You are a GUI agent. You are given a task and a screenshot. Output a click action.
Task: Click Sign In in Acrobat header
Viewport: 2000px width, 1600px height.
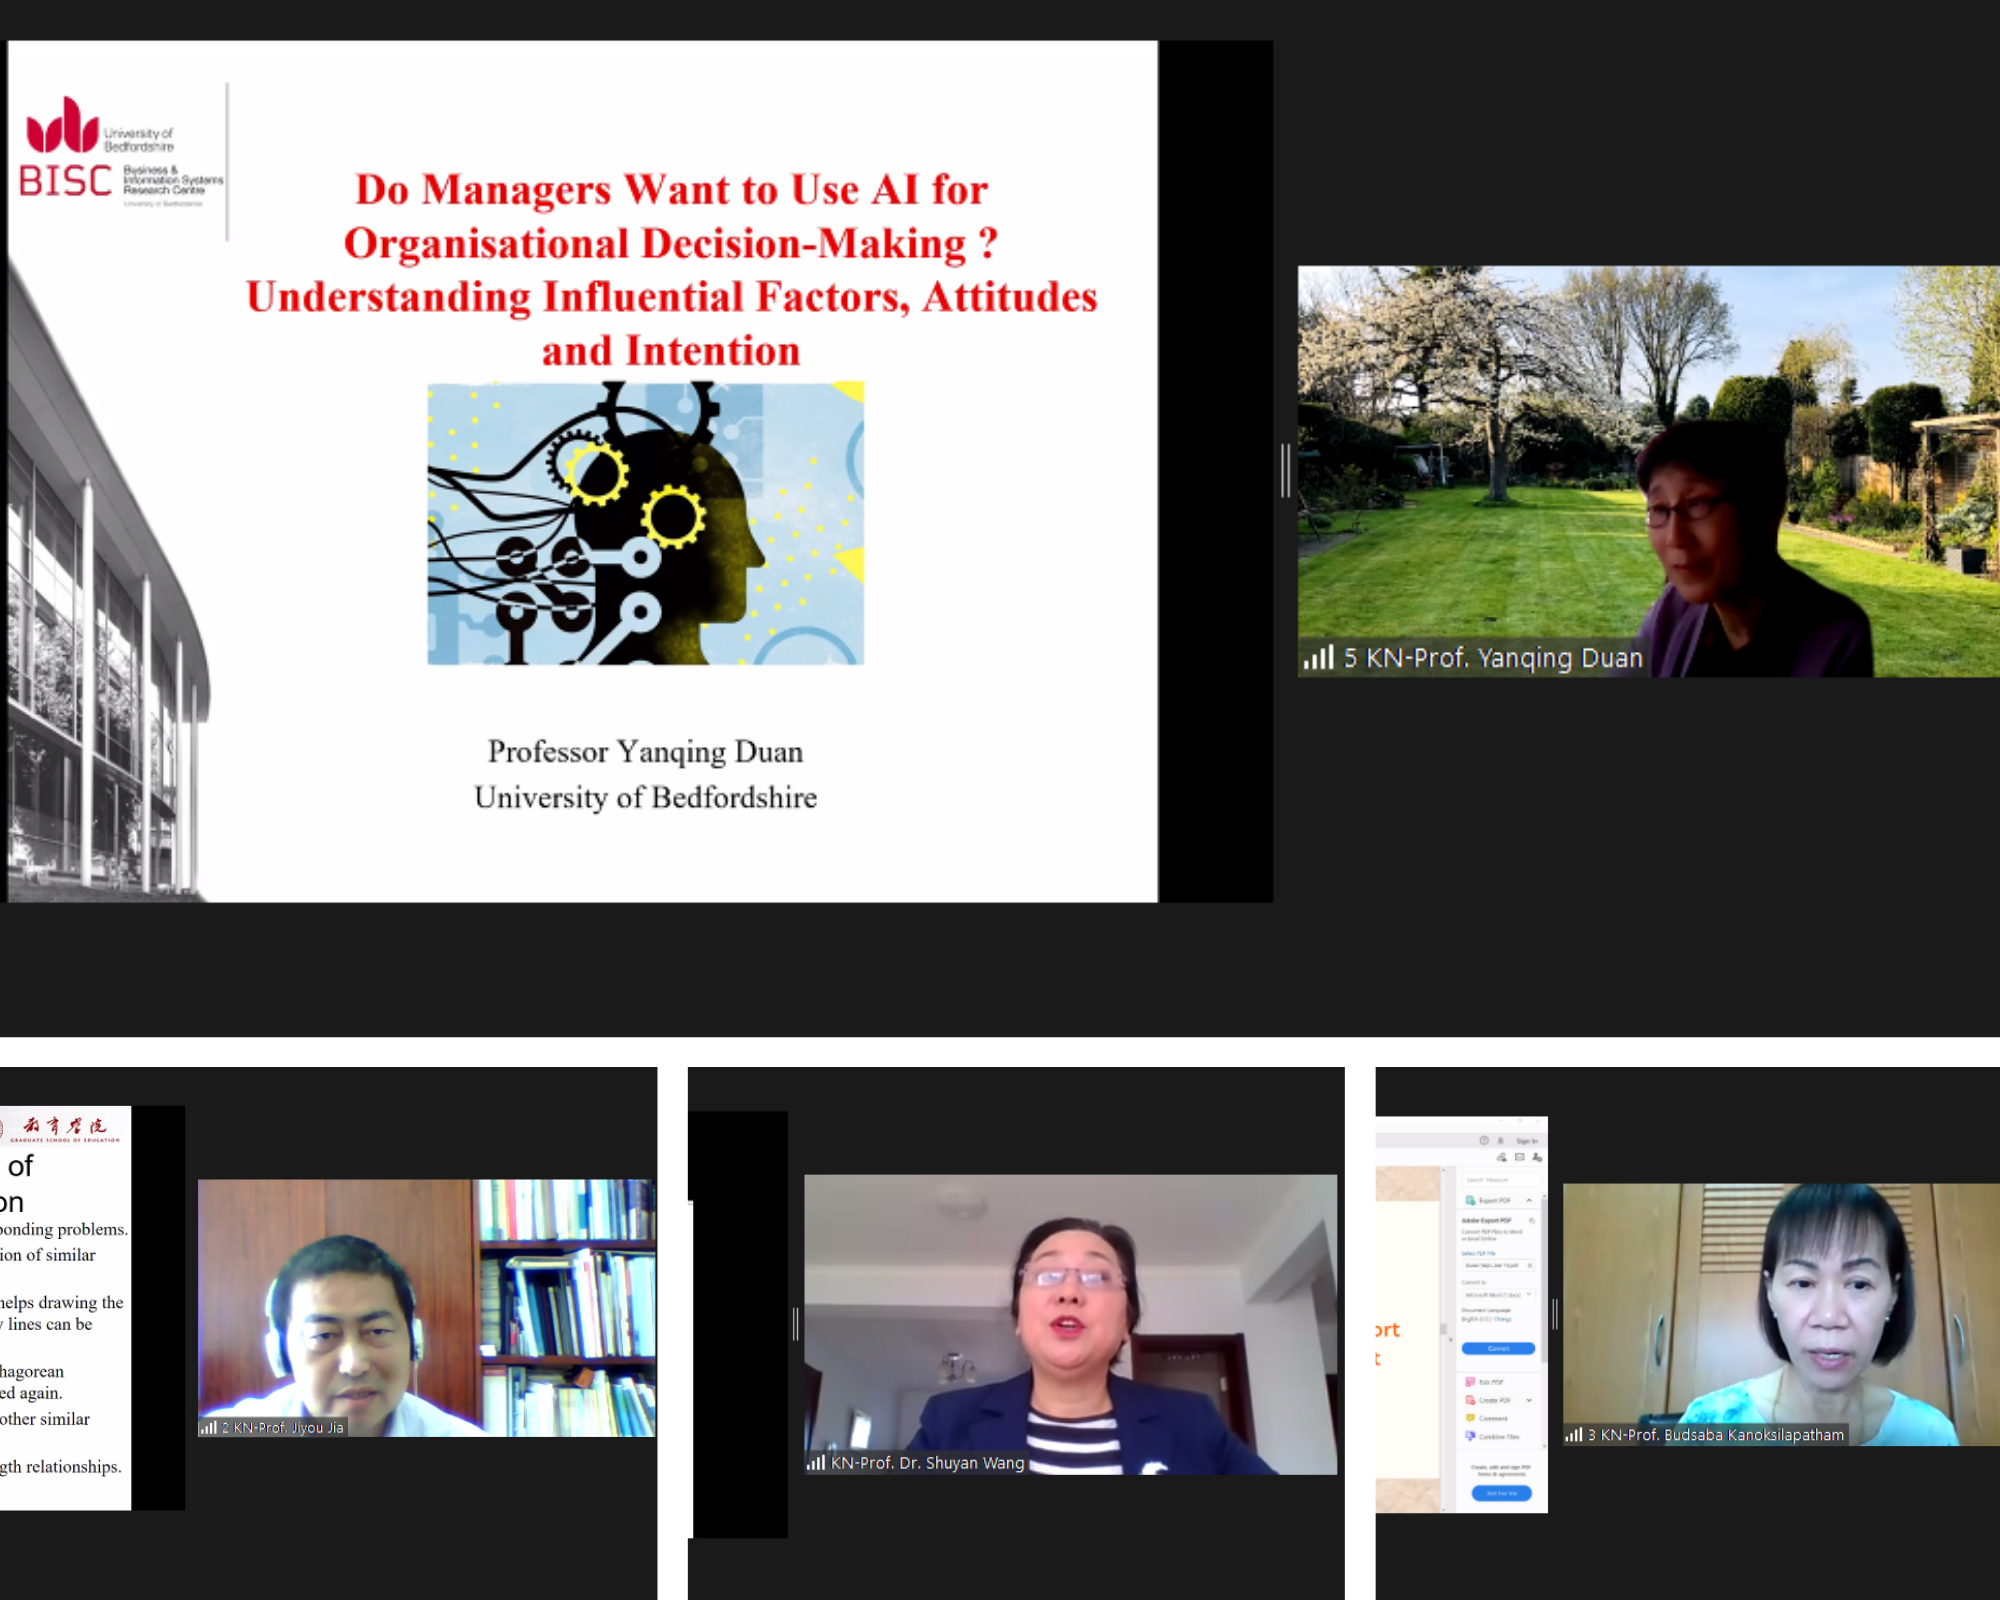1526,1141
